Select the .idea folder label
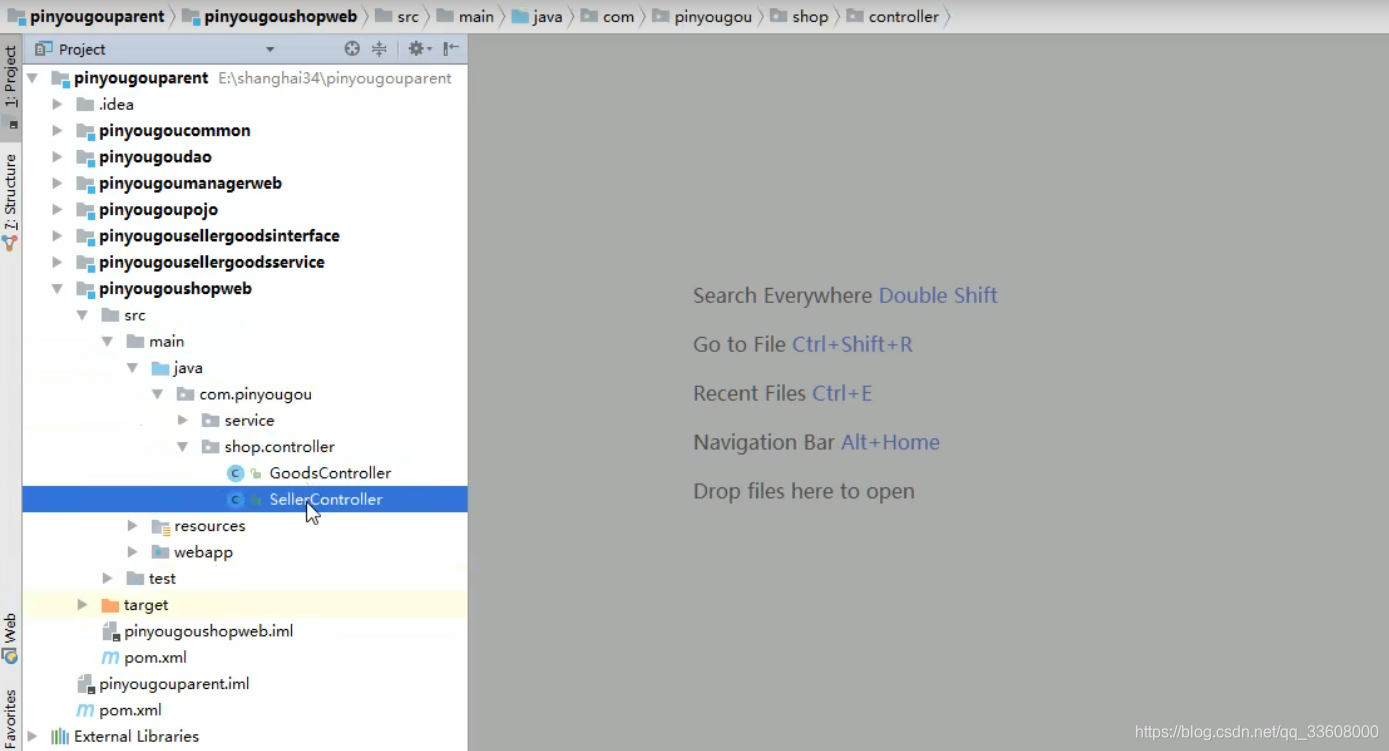The height and width of the screenshot is (751, 1389). pos(116,104)
